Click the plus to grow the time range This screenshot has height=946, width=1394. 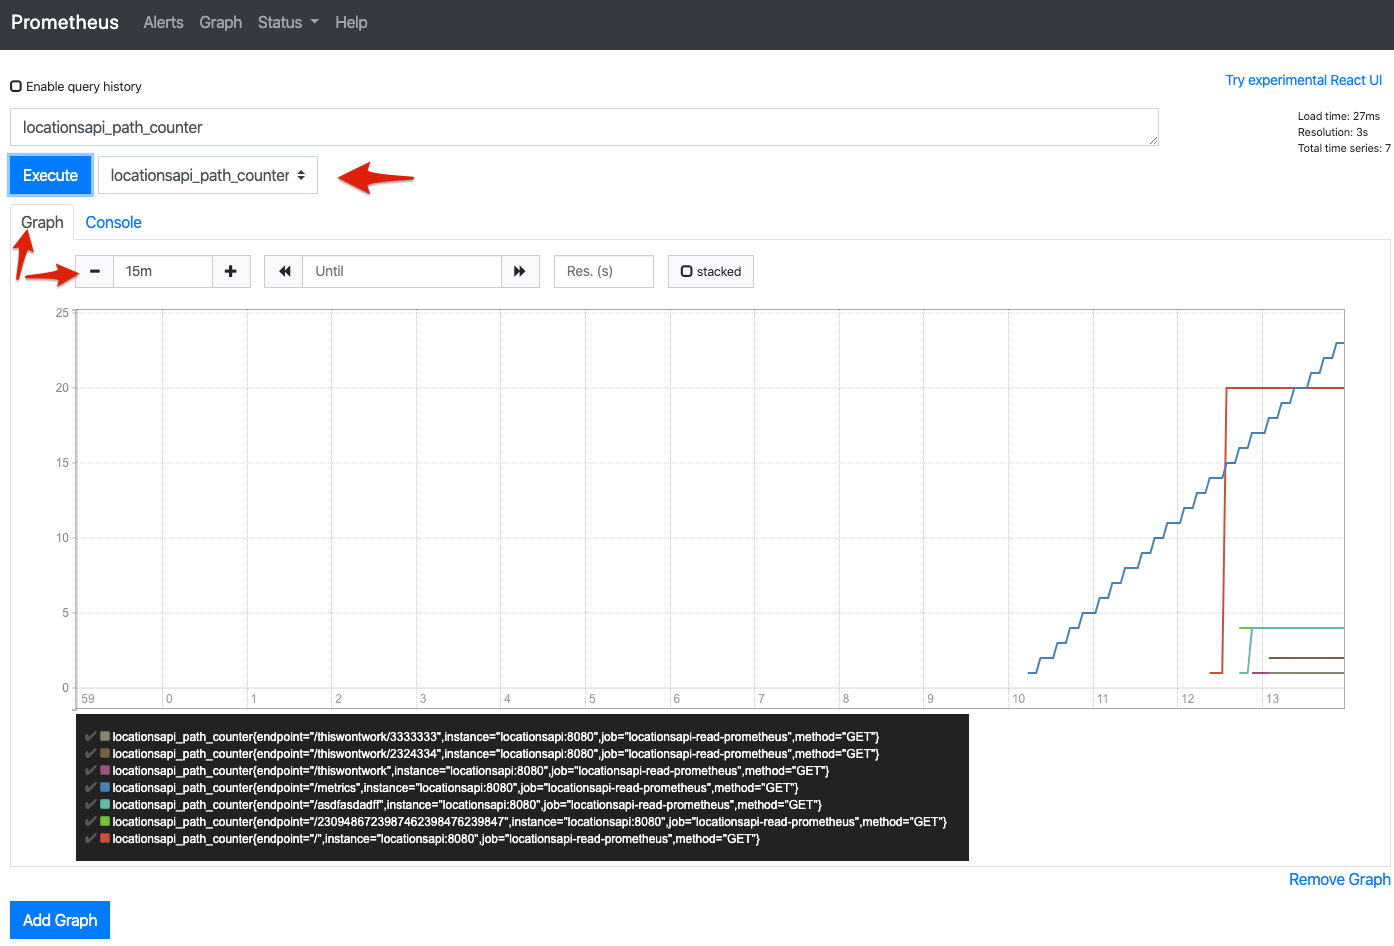coord(231,271)
